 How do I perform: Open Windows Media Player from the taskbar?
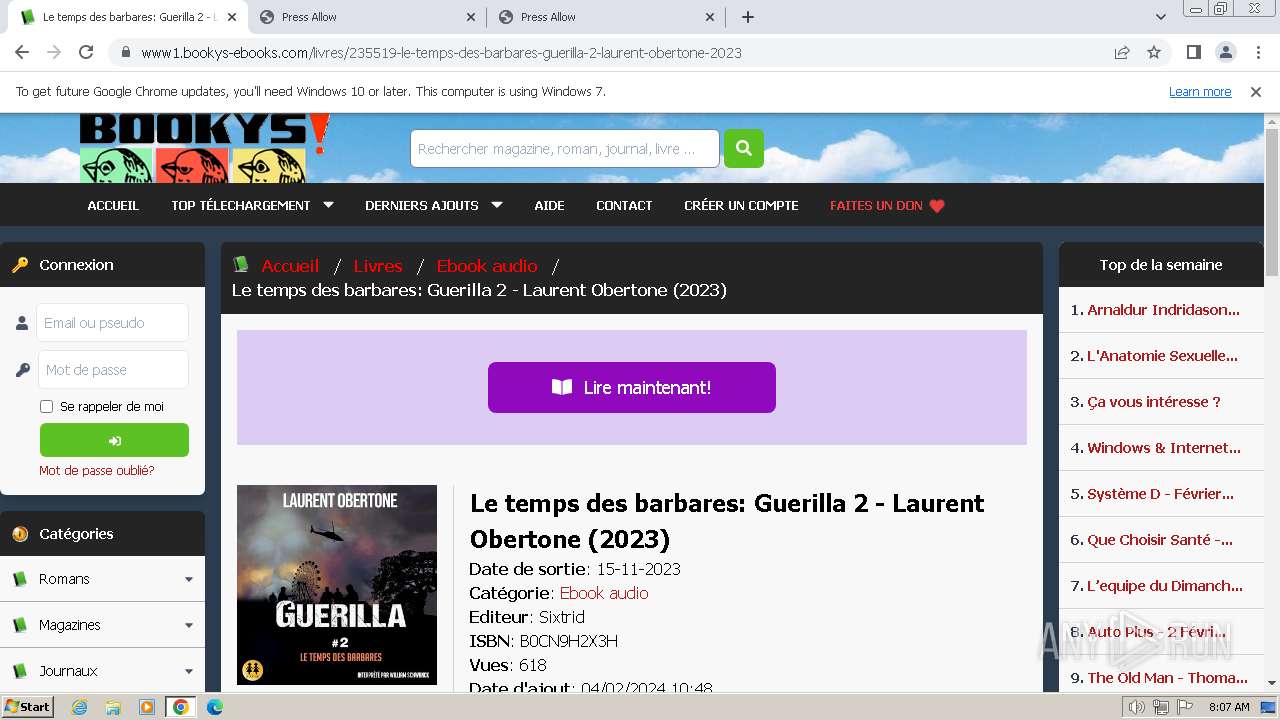pos(147,707)
